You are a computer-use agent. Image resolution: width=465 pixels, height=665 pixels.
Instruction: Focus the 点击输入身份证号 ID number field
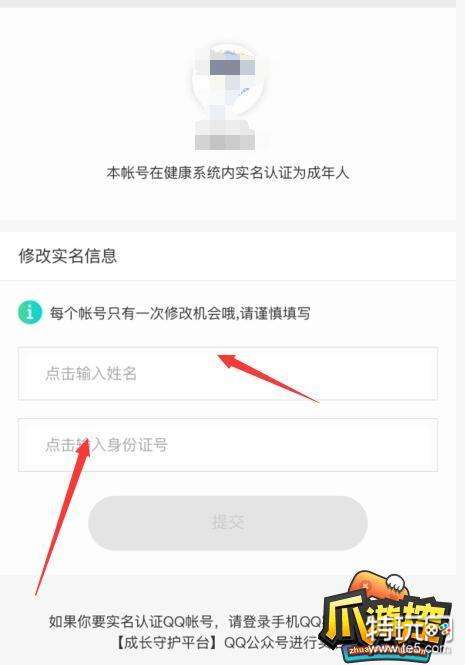228,445
